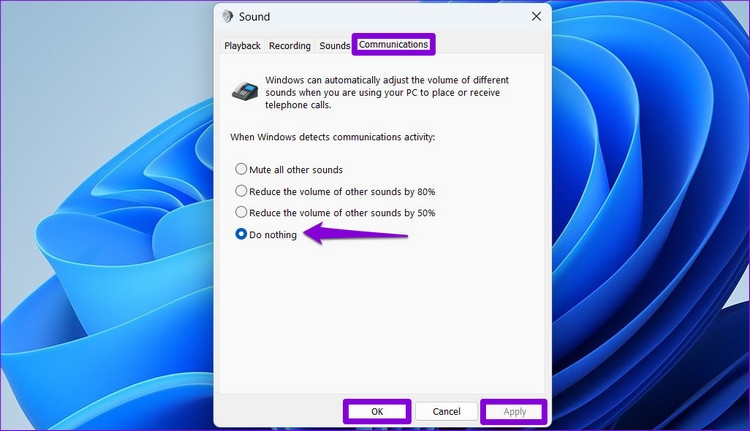Open the Recording tab
This screenshot has width=750, height=431.
tap(289, 45)
